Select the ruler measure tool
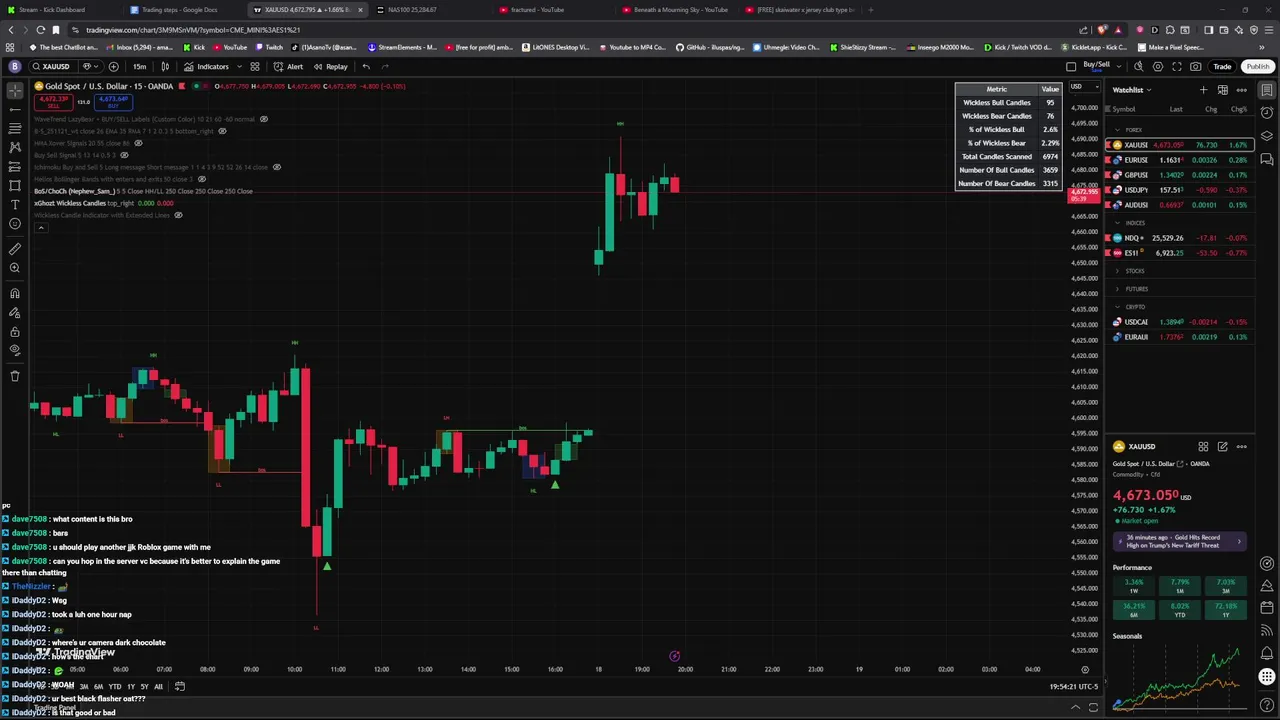 [15, 249]
